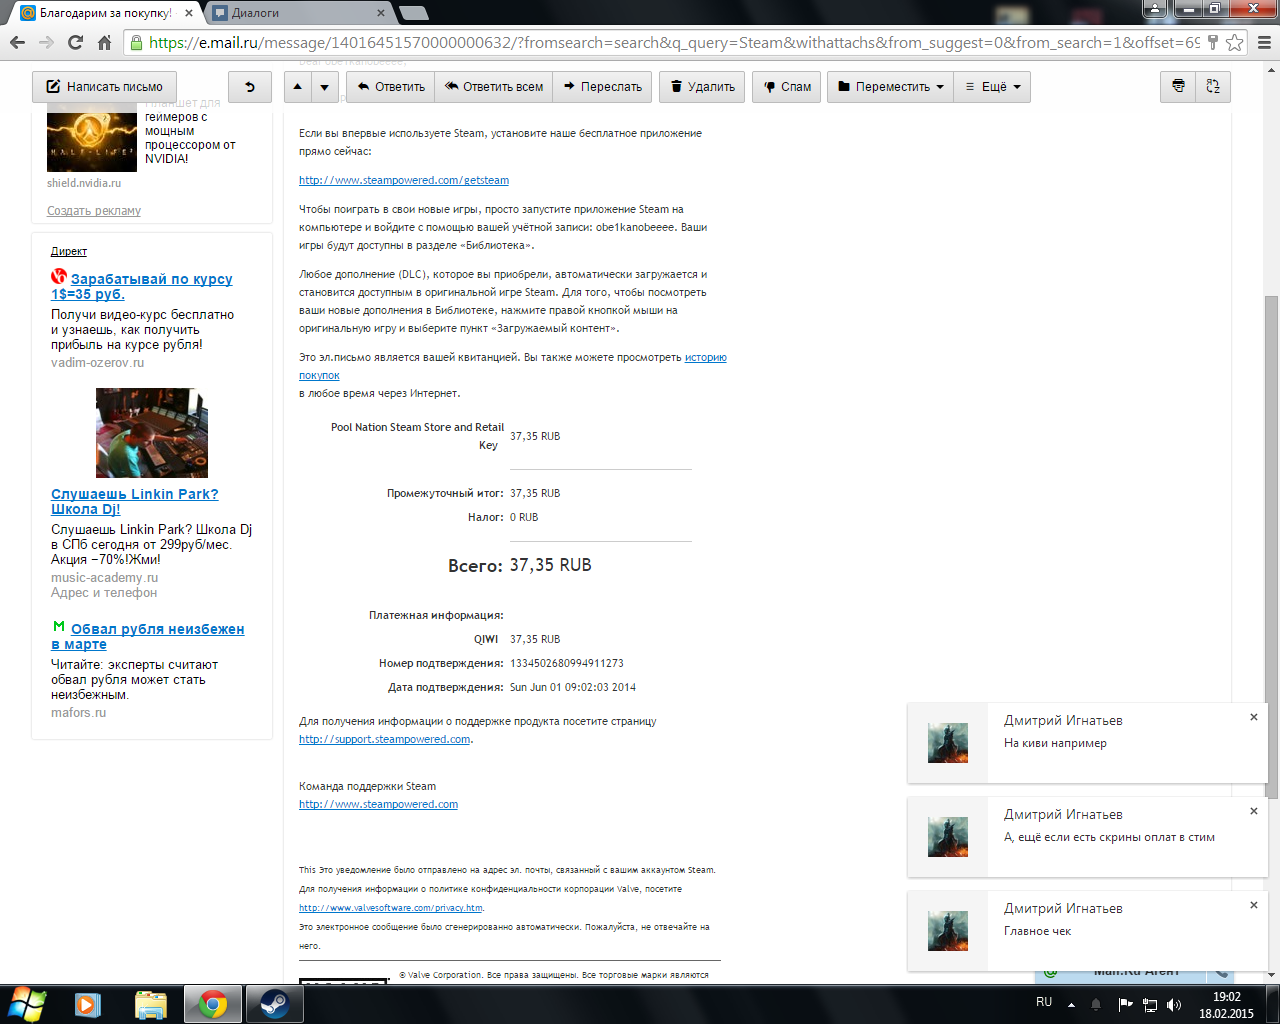This screenshot has width=1280, height=1024.
Task: Dismiss the 'На киви например' notification
Action: (1254, 717)
